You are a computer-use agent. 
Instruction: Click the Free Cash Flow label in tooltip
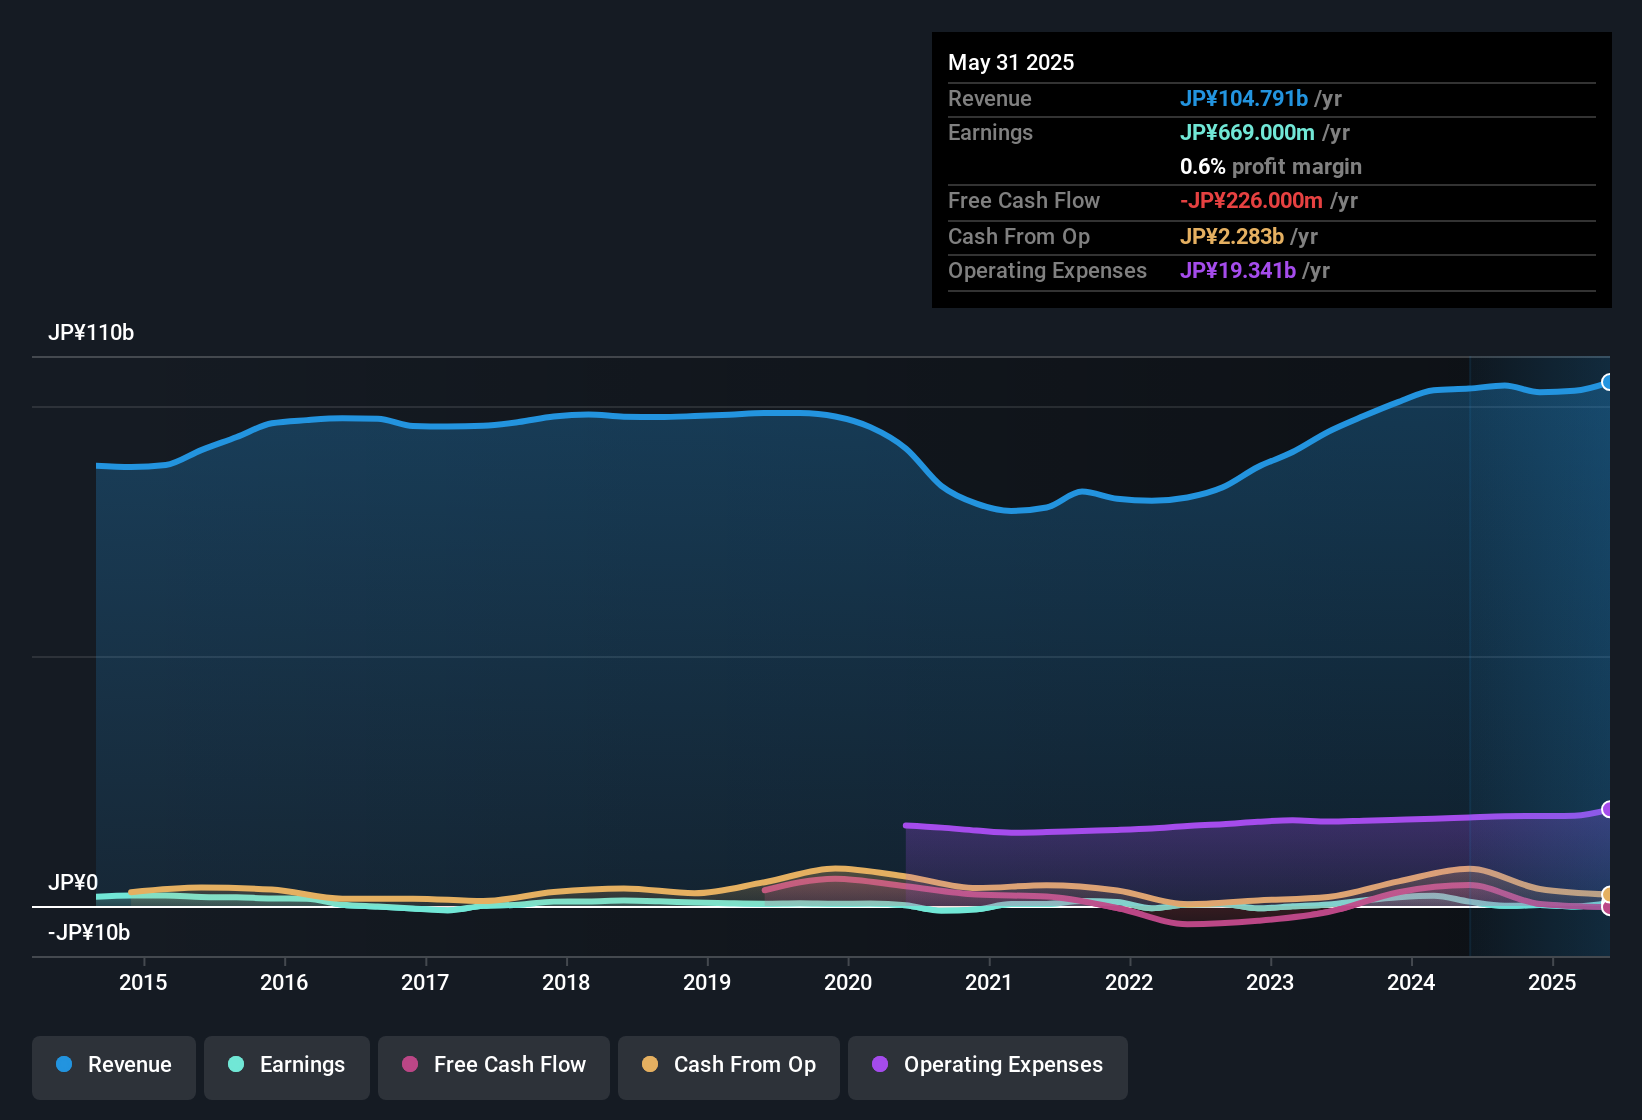click(1024, 200)
